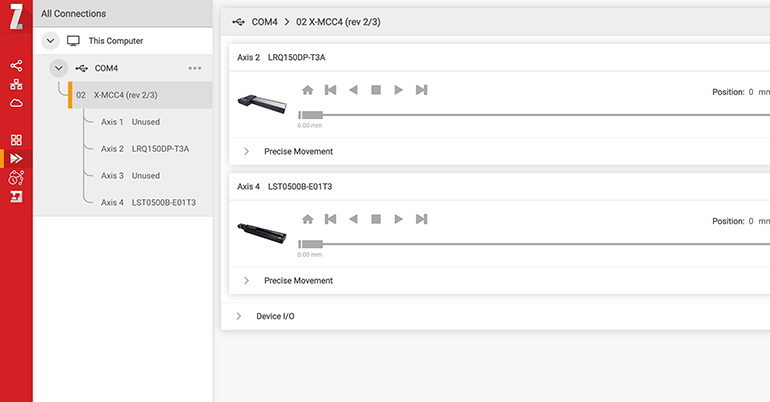
Task: Home the Axis 2 LRQ150DP-T3A stage
Action: click(x=307, y=90)
